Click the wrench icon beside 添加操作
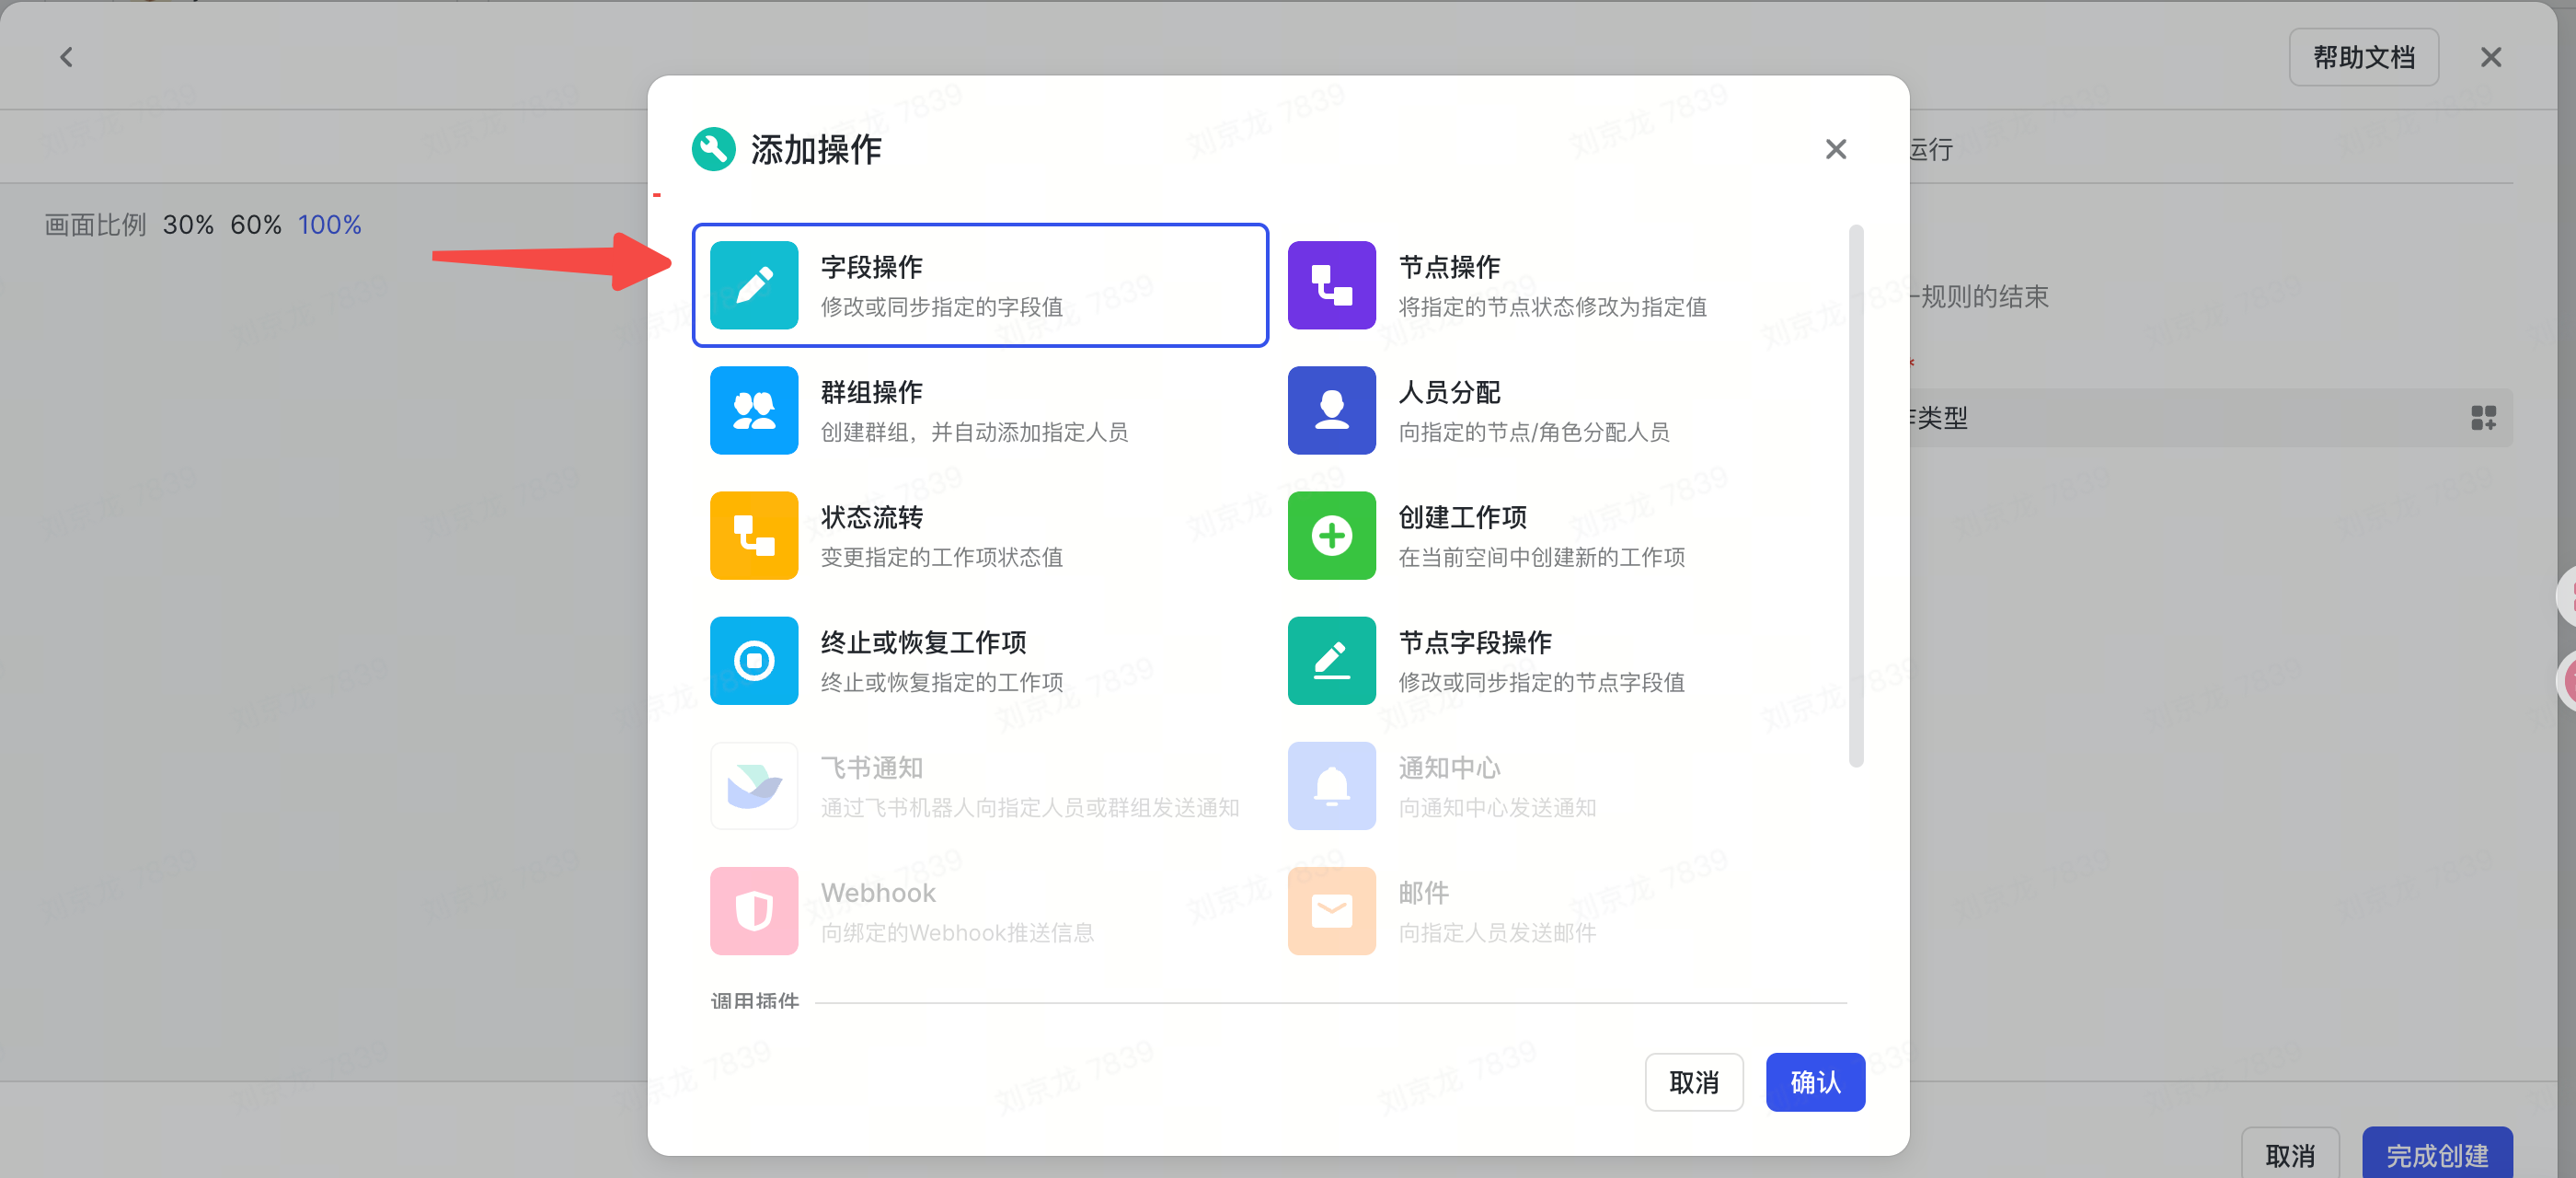Screen dimensions: 2576x1178 pos(713,149)
